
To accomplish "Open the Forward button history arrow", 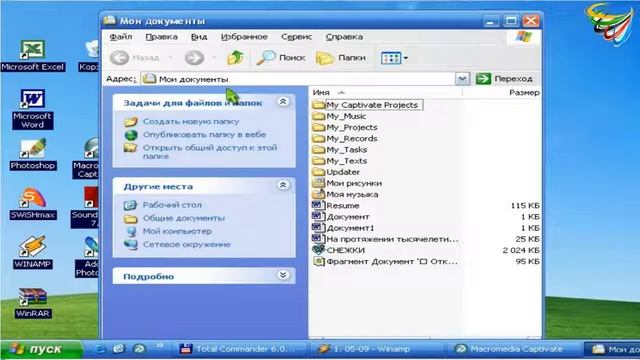I will [214, 58].
